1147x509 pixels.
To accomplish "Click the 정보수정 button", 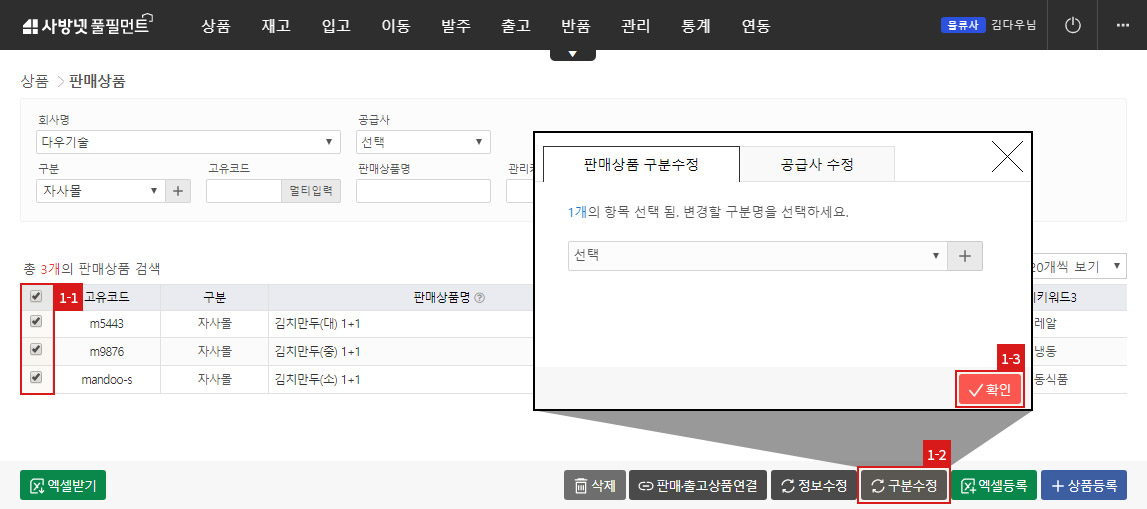I will (x=814, y=485).
